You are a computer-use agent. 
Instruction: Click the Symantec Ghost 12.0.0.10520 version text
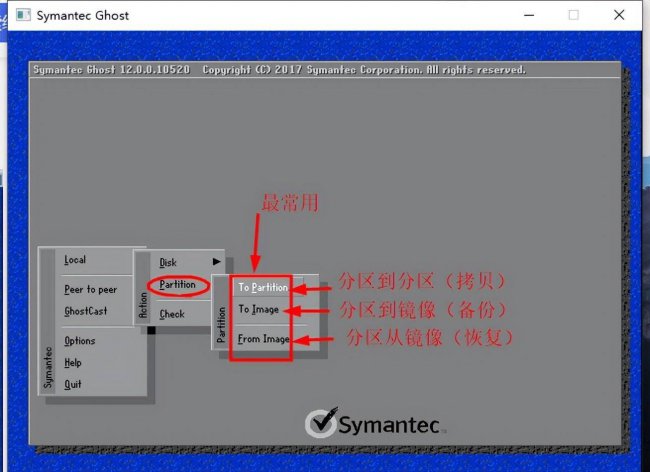[x=112, y=70]
